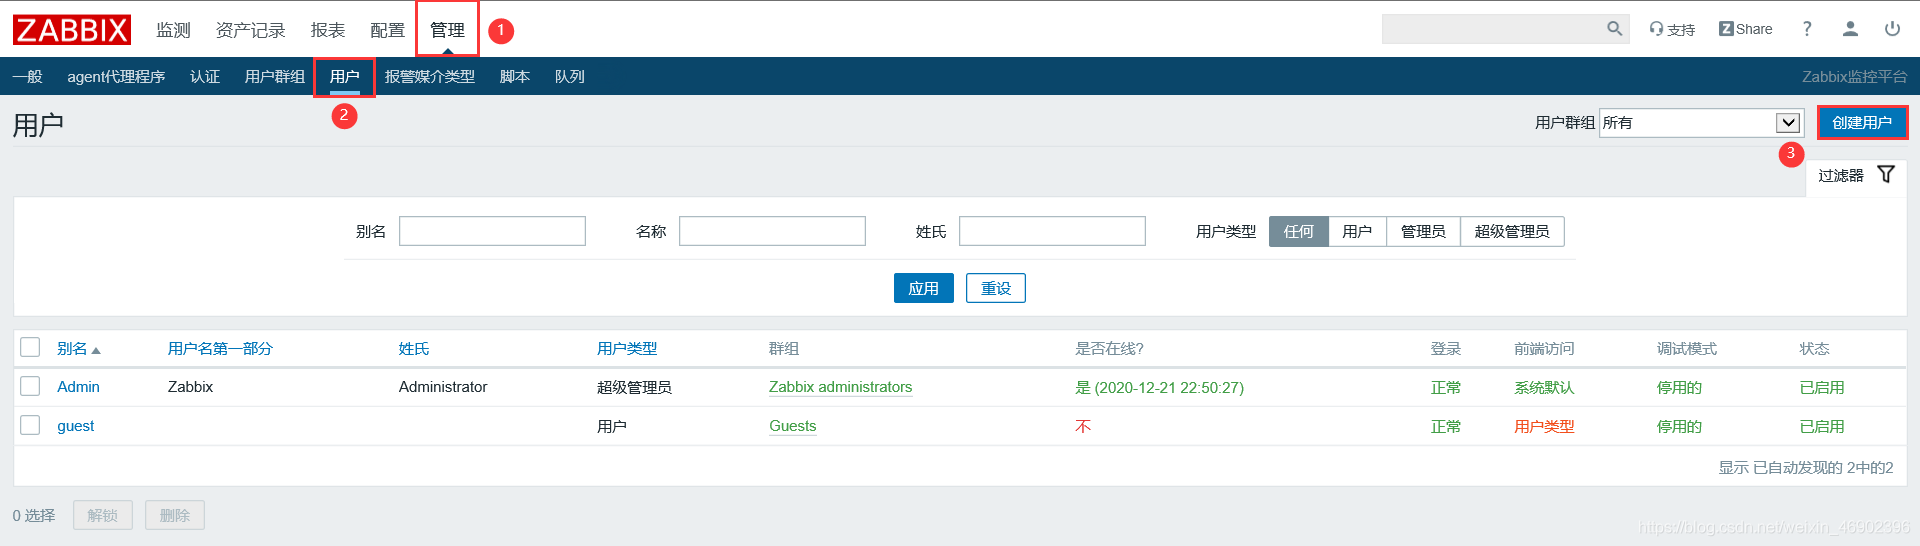The image size is (1920, 546).
Task: Sort by 姓氏 column header
Action: 414,348
